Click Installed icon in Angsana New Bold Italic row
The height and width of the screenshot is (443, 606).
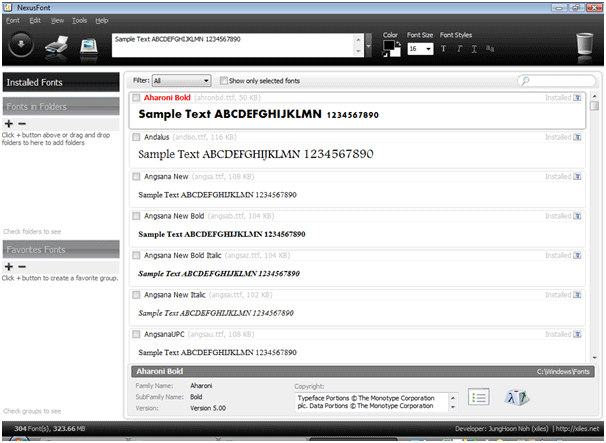(577, 256)
